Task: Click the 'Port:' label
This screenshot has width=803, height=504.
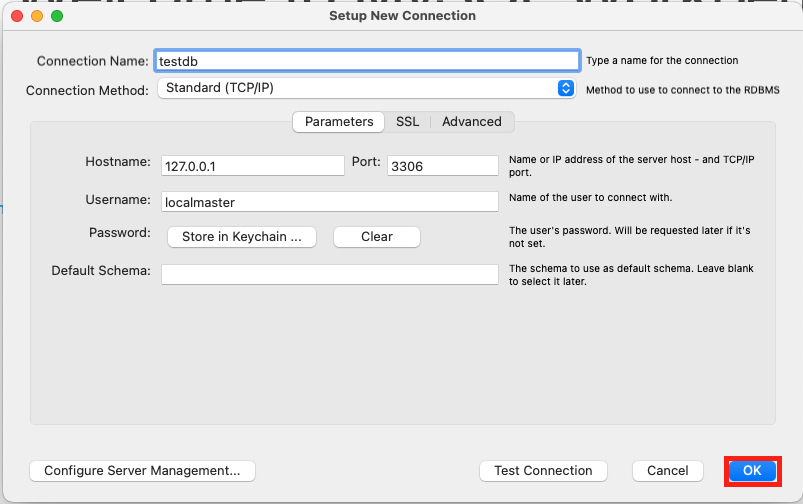Action: pos(366,162)
